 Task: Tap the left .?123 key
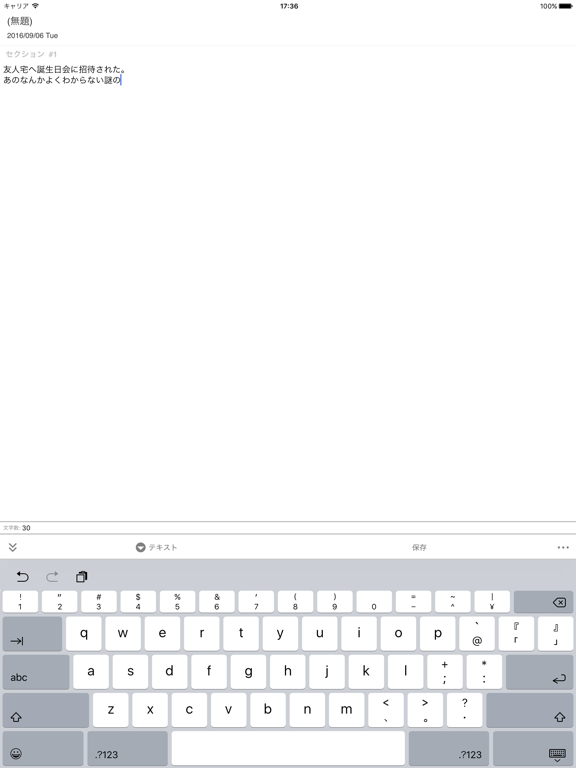coord(127,748)
